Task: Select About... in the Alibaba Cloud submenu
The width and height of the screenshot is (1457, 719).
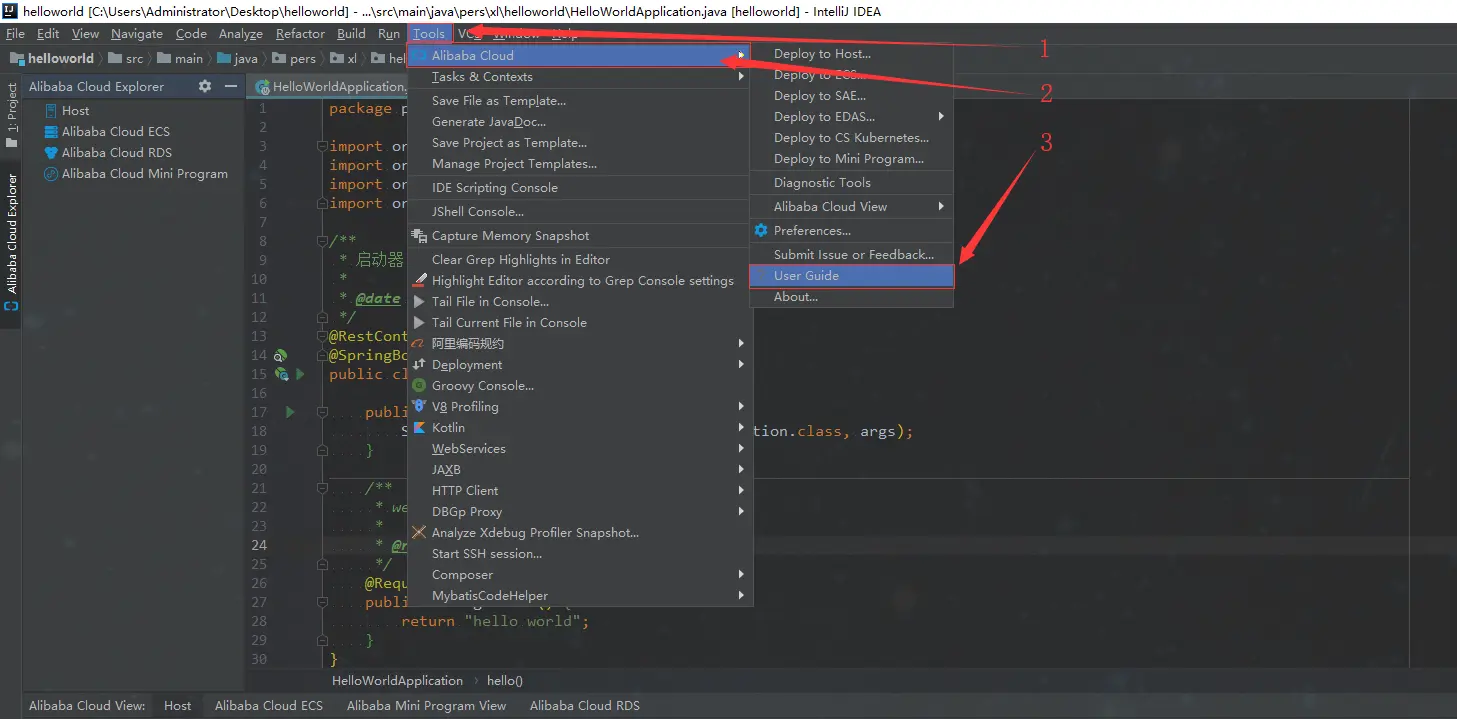Action: [852, 297]
